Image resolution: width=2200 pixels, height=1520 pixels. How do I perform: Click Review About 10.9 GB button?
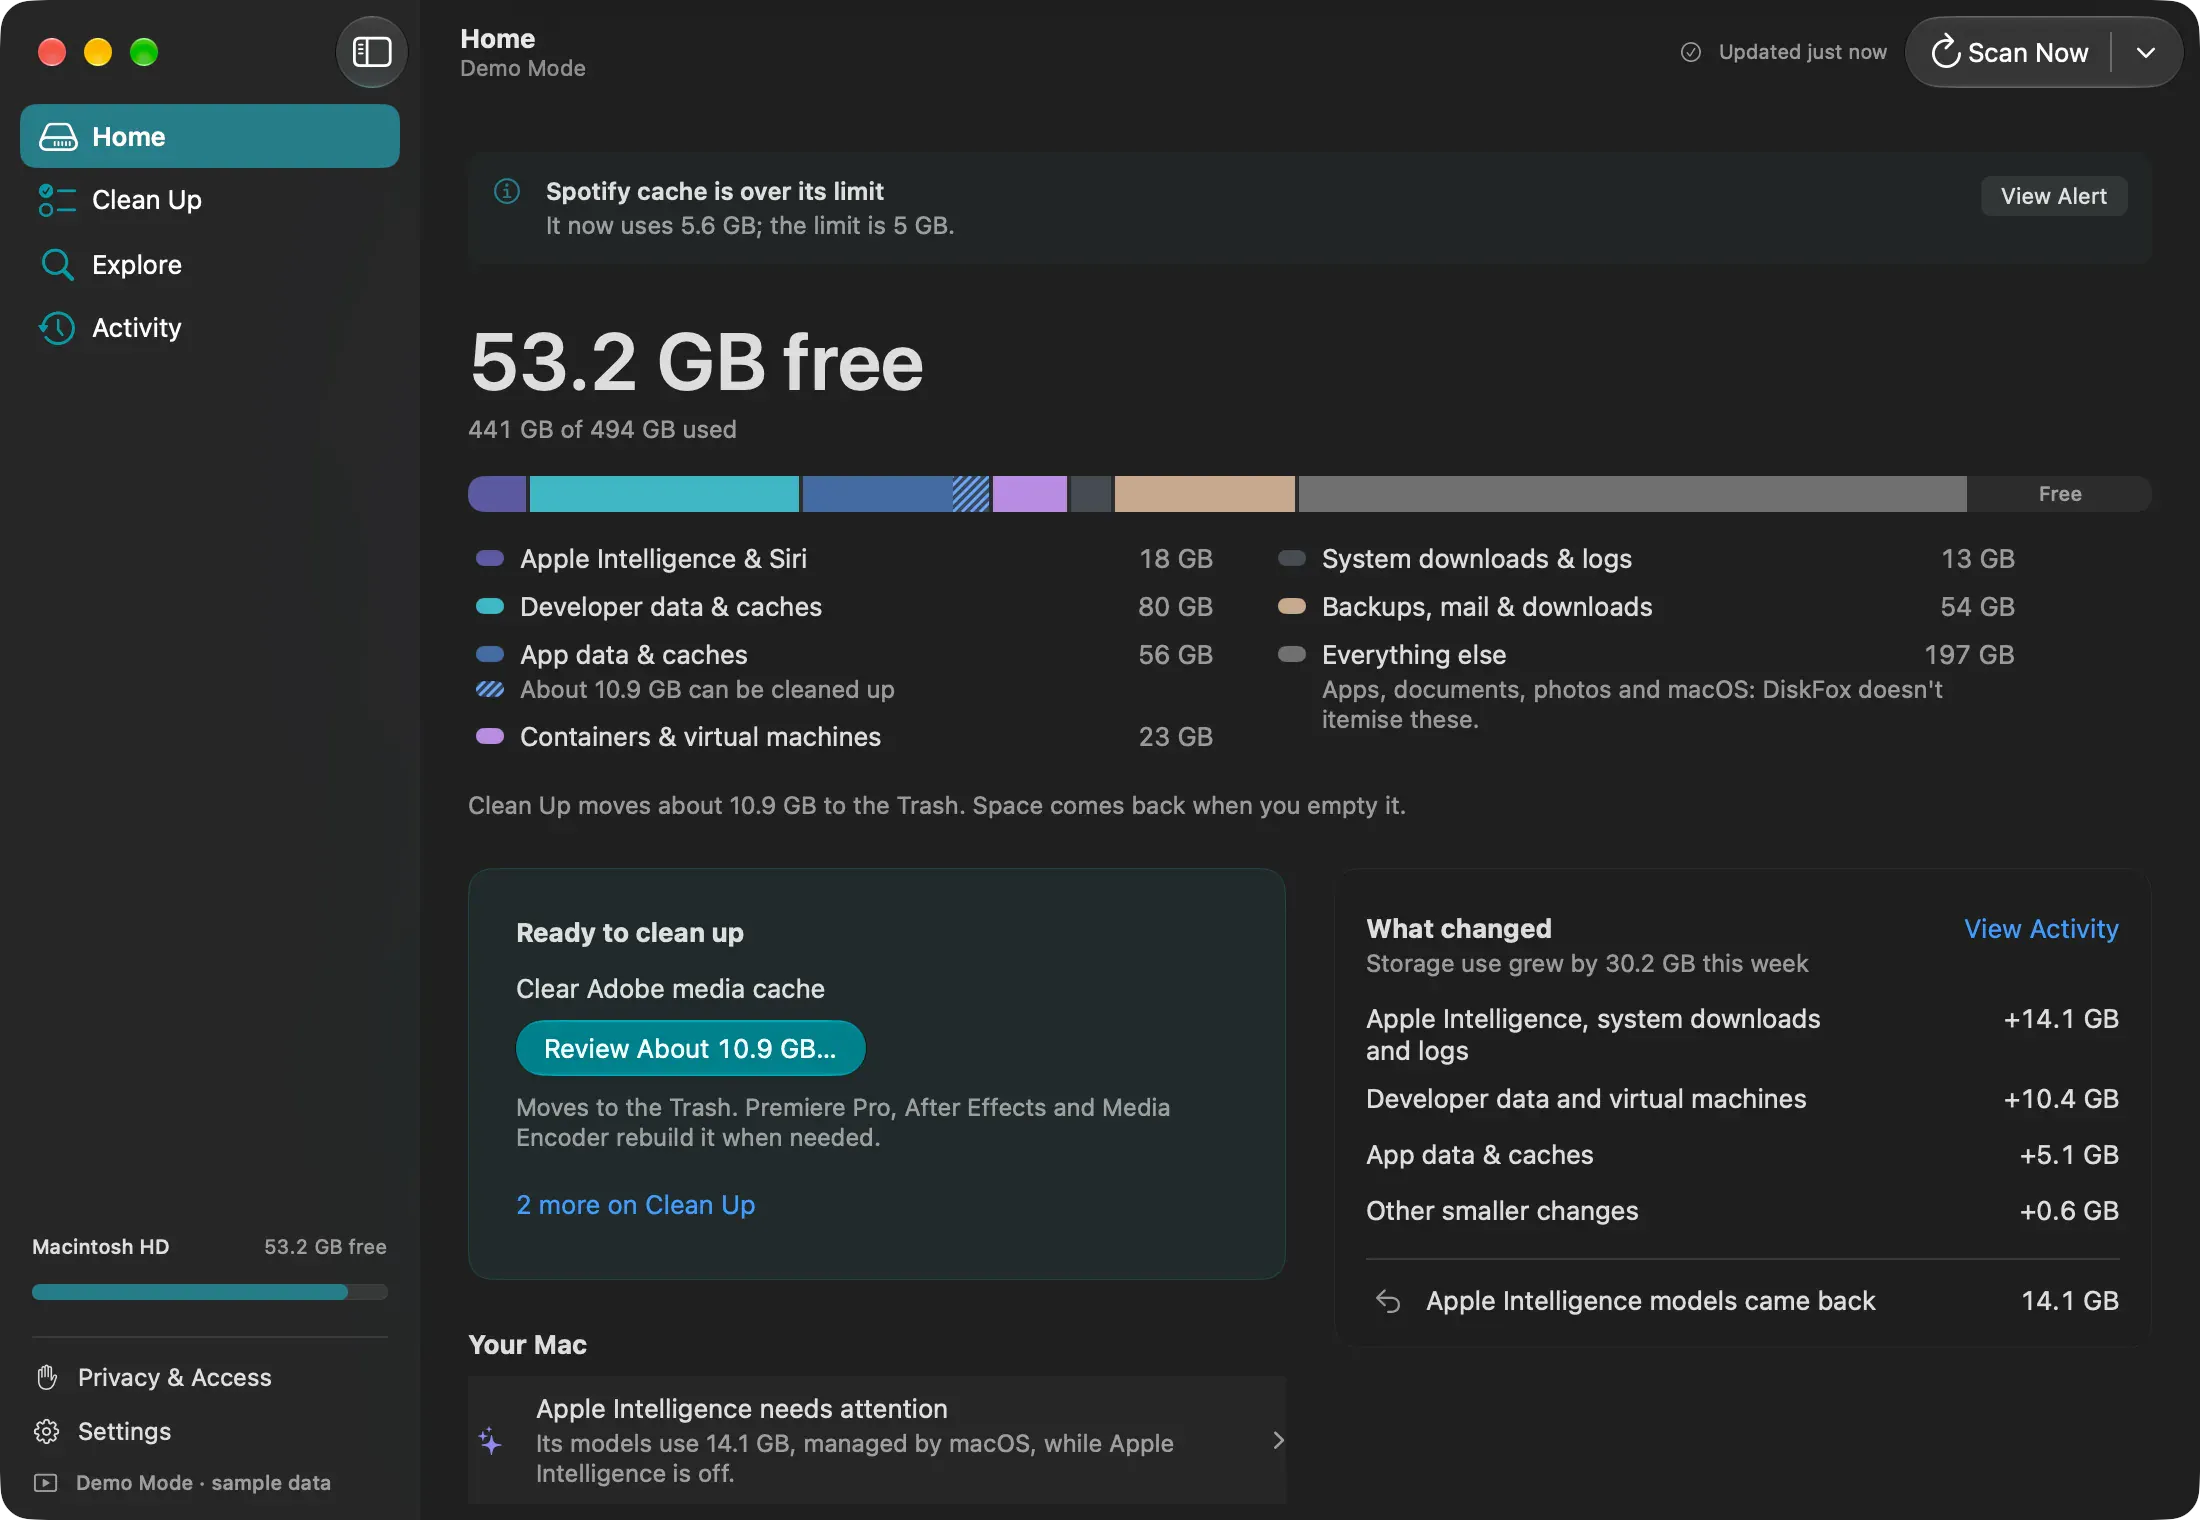pos(690,1048)
